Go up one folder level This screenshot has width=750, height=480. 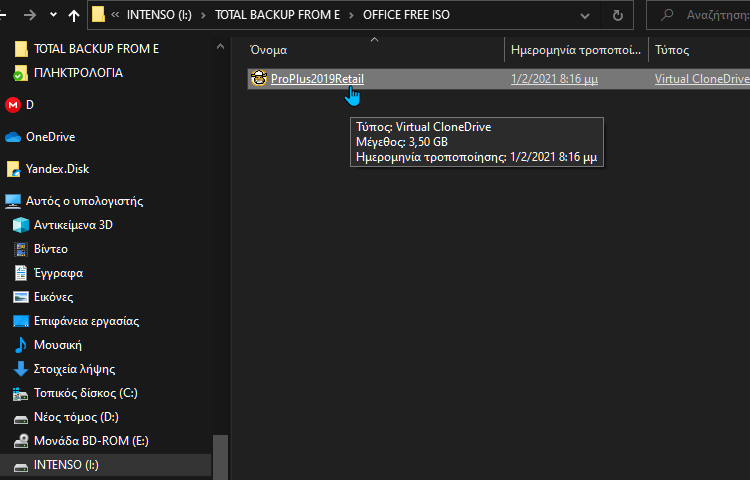pos(74,15)
